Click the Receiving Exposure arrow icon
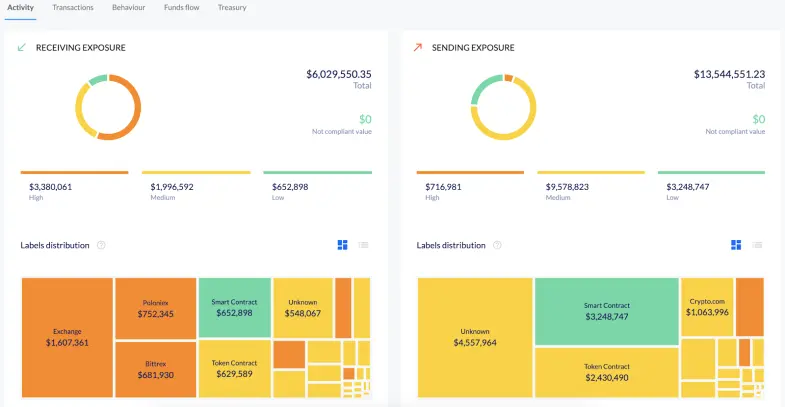The width and height of the screenshot is (785, 407). click(22, 48)
